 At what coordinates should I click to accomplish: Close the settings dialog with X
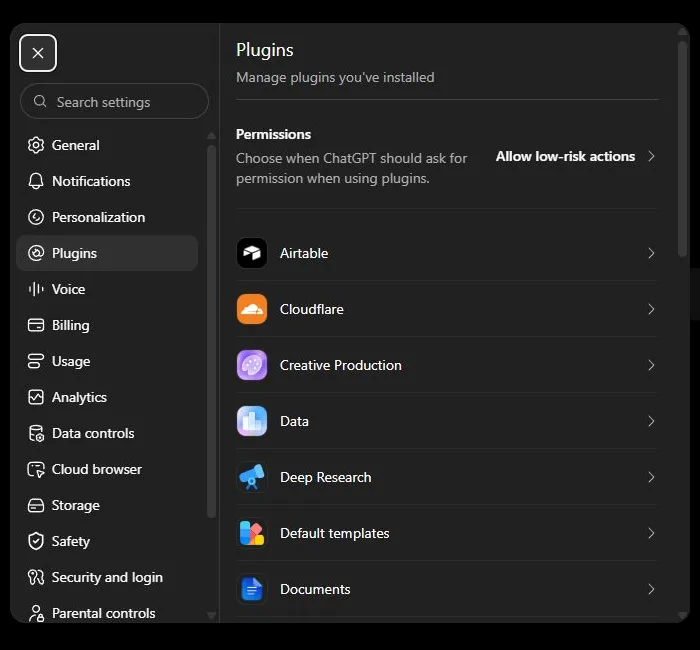38,53
